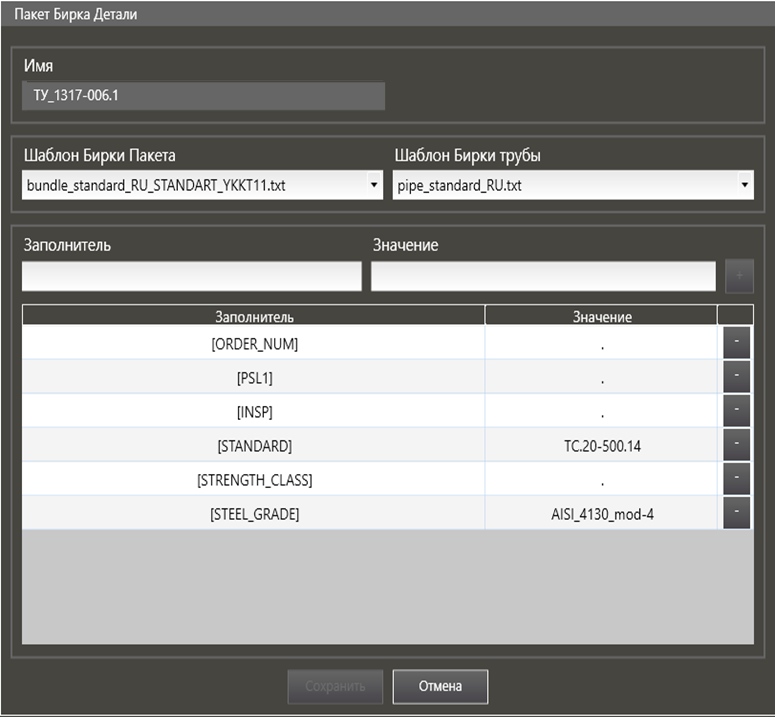This screenshot has width=775, height=717.
Task: Open the Шаблон Бирки Пакета dropdown
Action: point(202,185)
